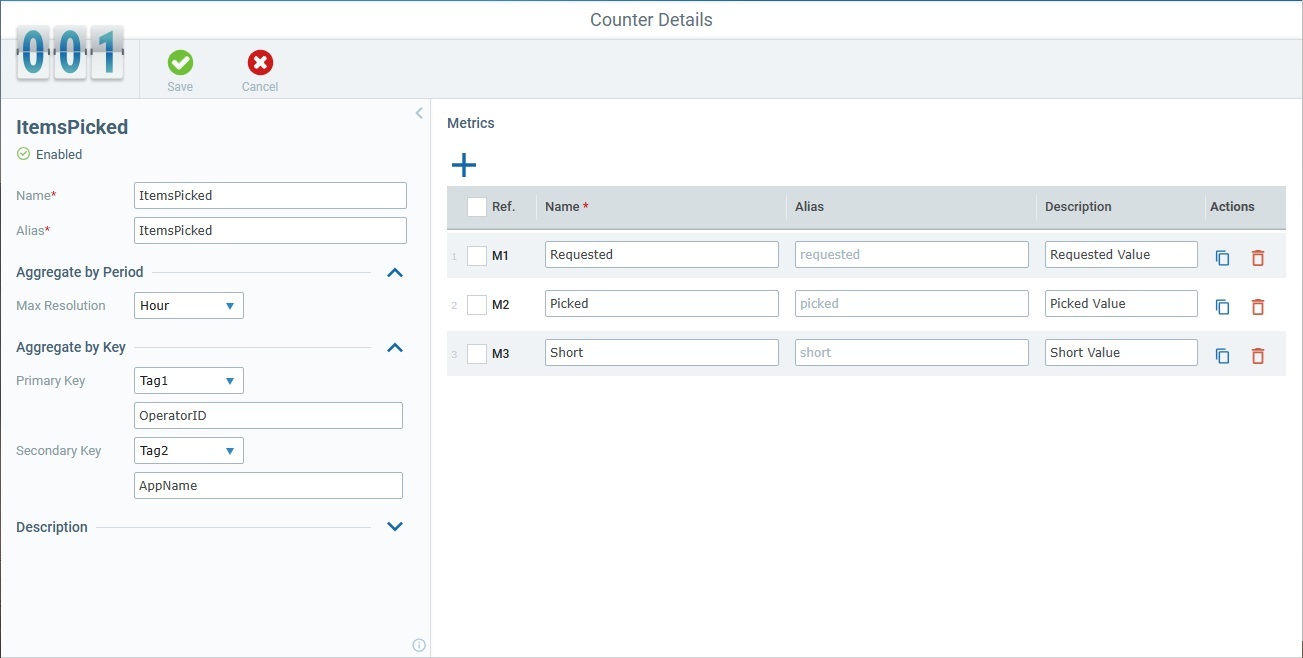This screenshot has height=658, width=1303.
Task: Check the M2 row checkbox
Action: [x=477, y=305]
